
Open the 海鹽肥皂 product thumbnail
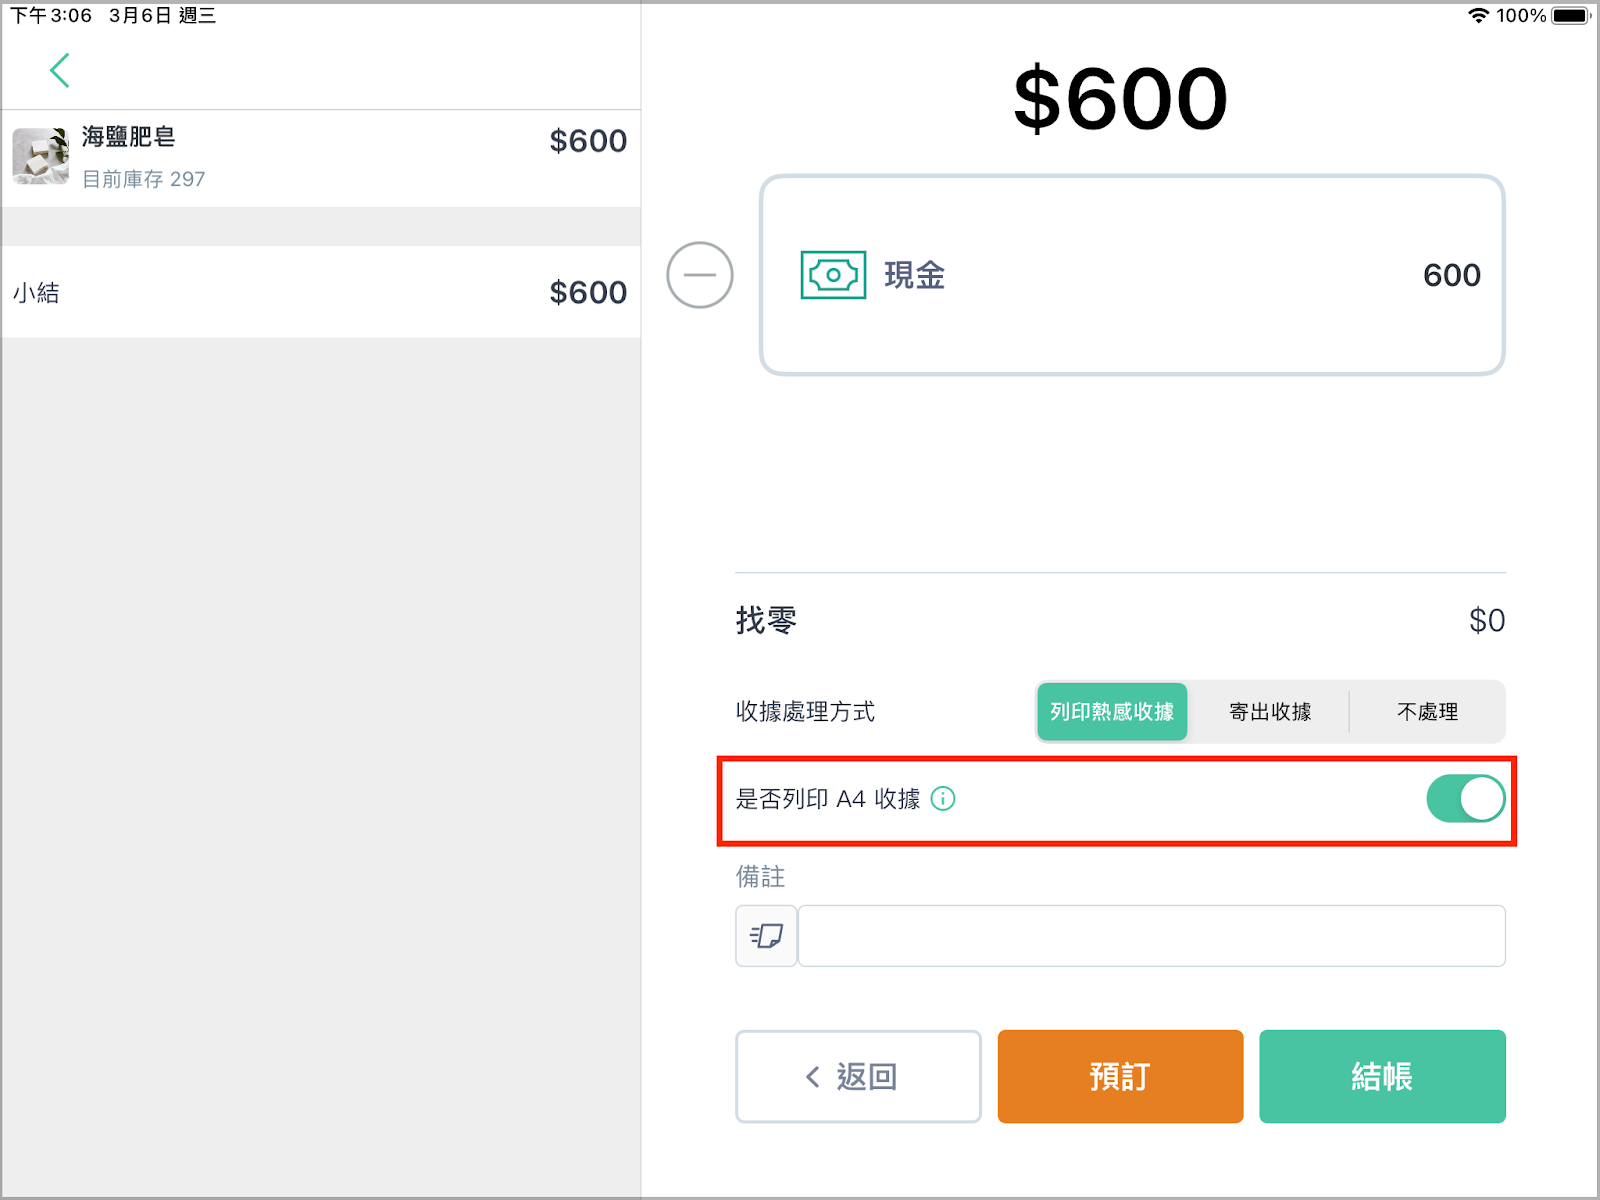(41, 156)
